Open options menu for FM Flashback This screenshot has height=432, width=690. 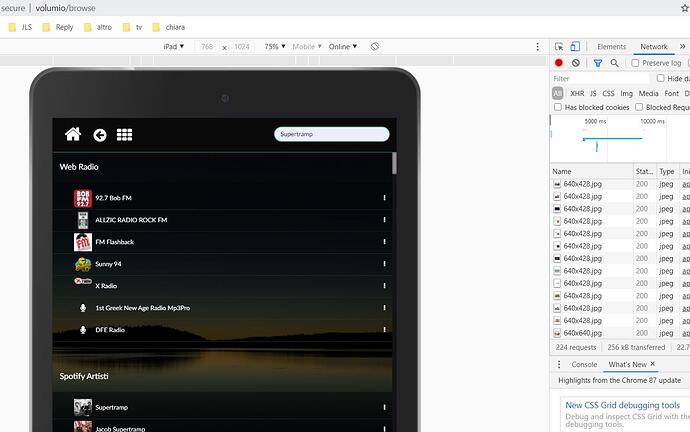pyautogui.click(x=385, y=242)
